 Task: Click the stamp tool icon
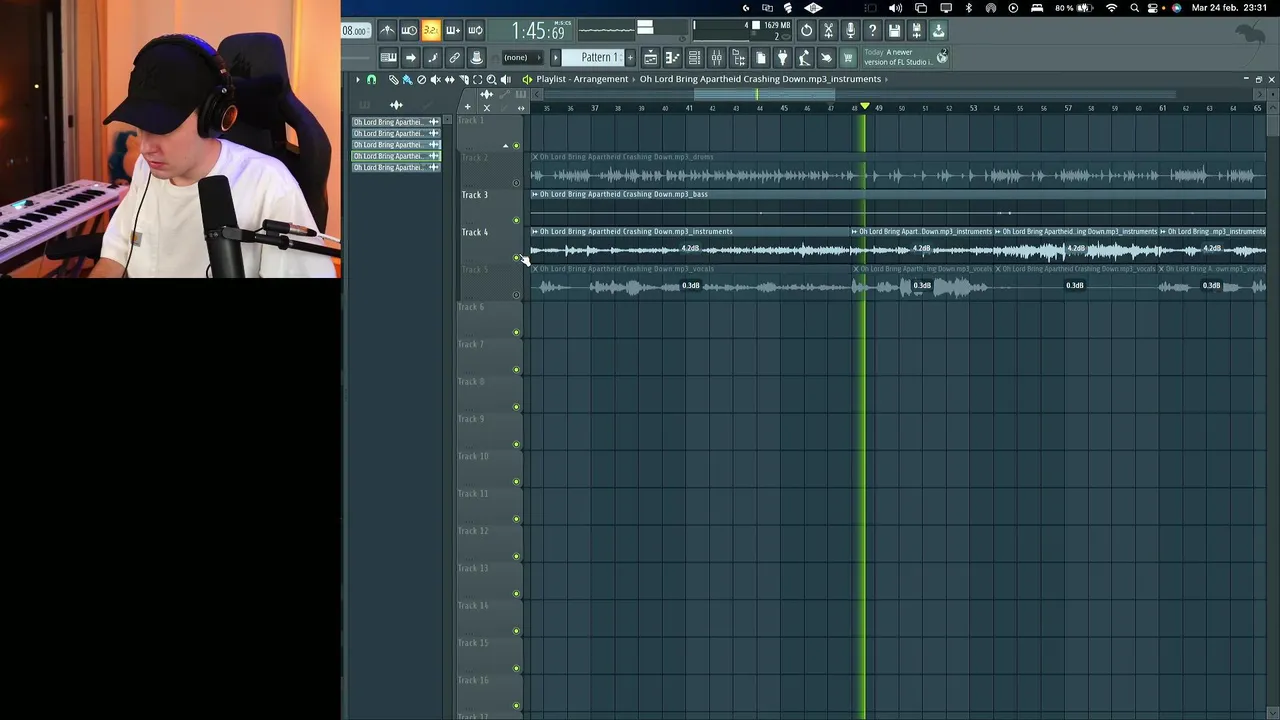coord(476,58)
